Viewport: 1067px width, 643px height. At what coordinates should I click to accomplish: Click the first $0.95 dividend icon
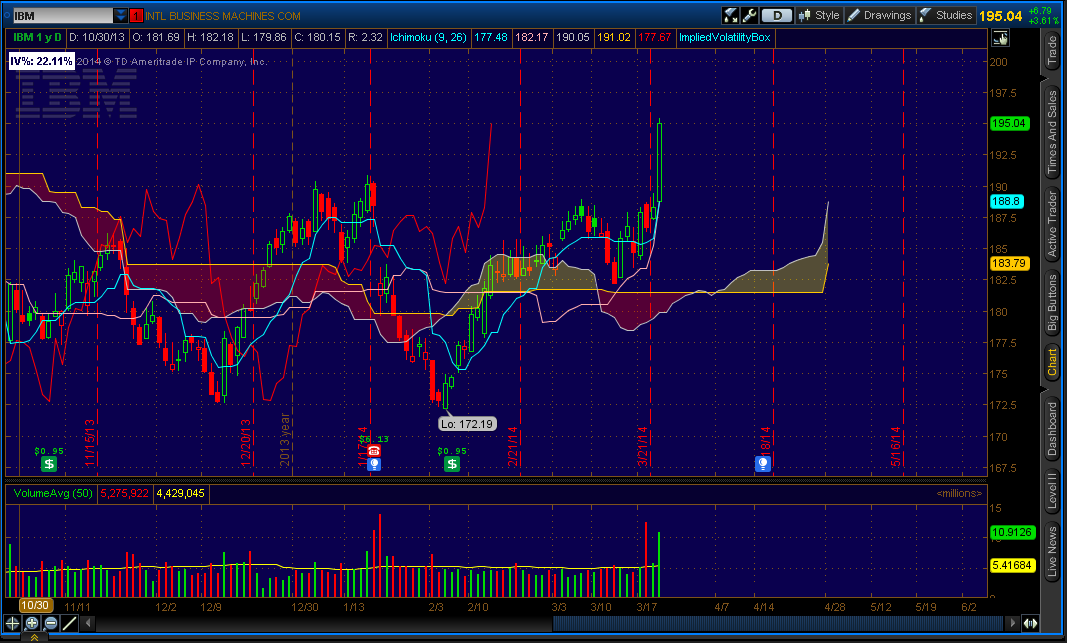click(49, 464)
